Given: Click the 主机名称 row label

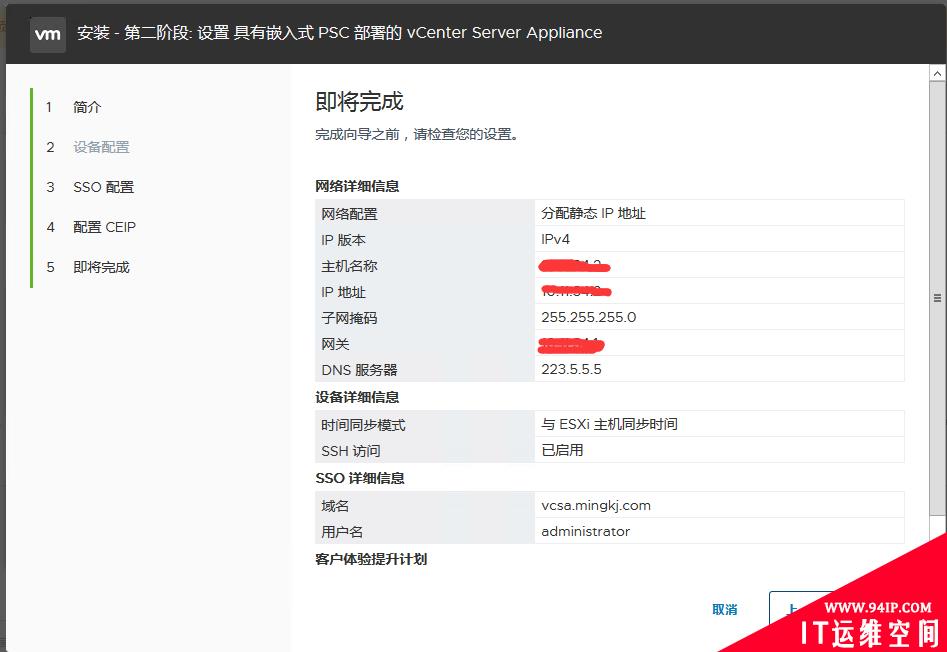Looking at the screenshot, I should (350, 266).
